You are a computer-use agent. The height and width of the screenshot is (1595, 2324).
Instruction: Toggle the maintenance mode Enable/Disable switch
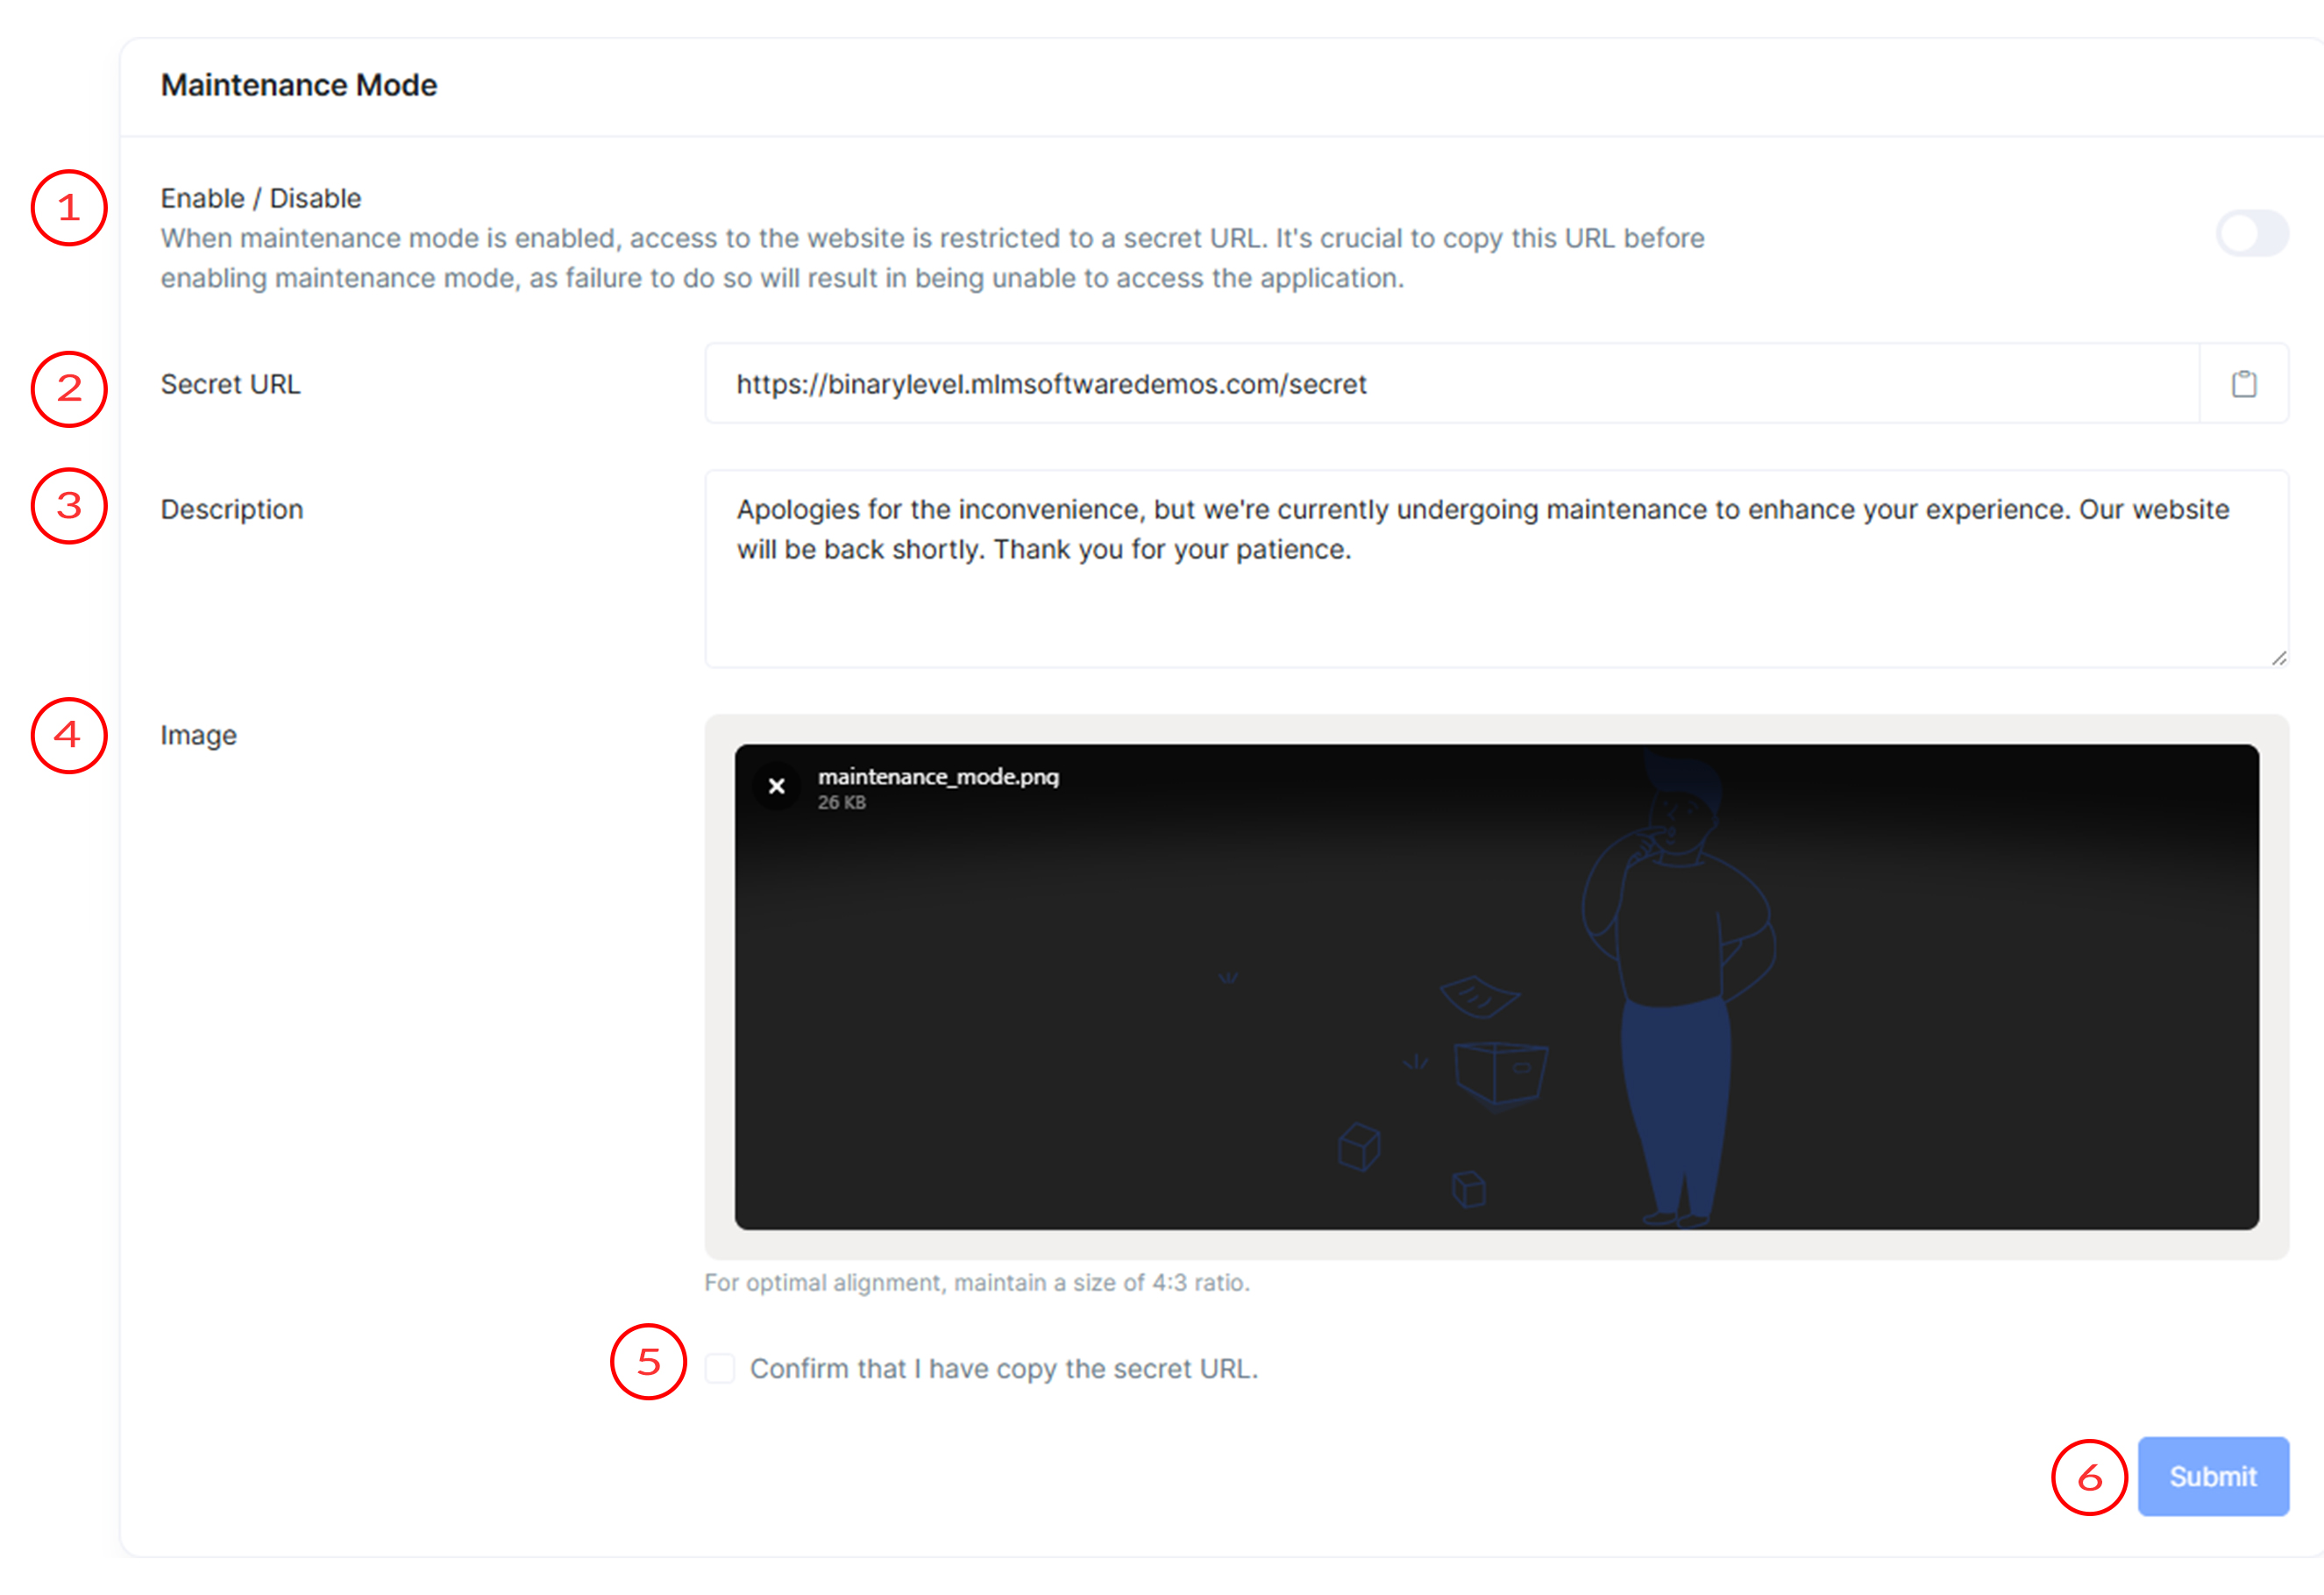click(x=2251, y=234)
